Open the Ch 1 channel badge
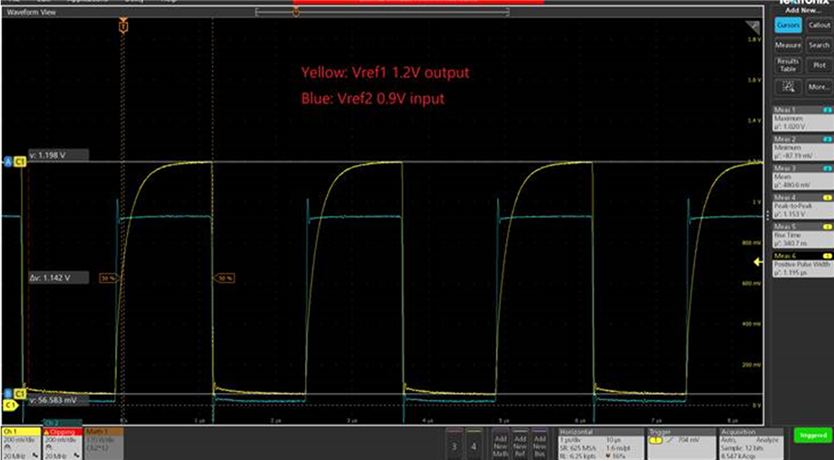 pyautogui.click(x=21, y=443)
